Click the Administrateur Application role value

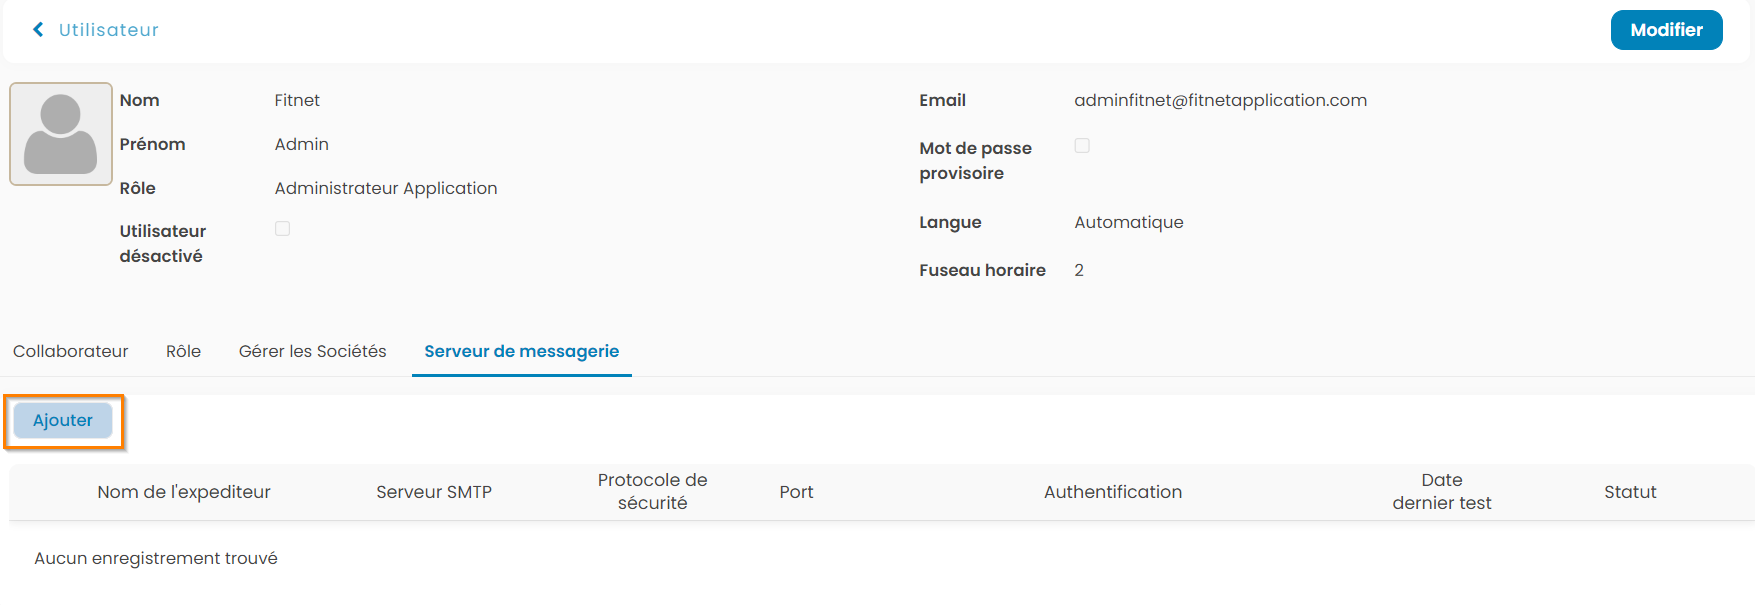coord(386,189)
